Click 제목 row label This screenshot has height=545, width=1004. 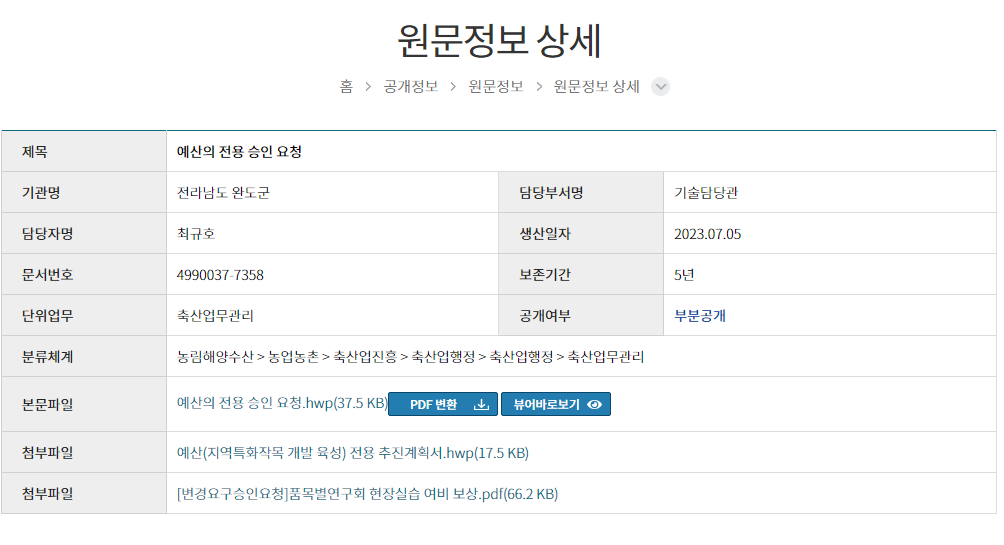pyautogui.click(x=84, y=152)
